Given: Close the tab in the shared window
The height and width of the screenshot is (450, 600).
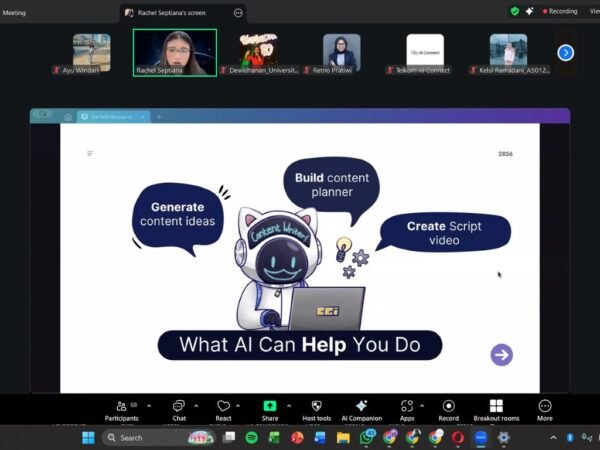Looking at the screenshot, I should [x=143, y=117].
